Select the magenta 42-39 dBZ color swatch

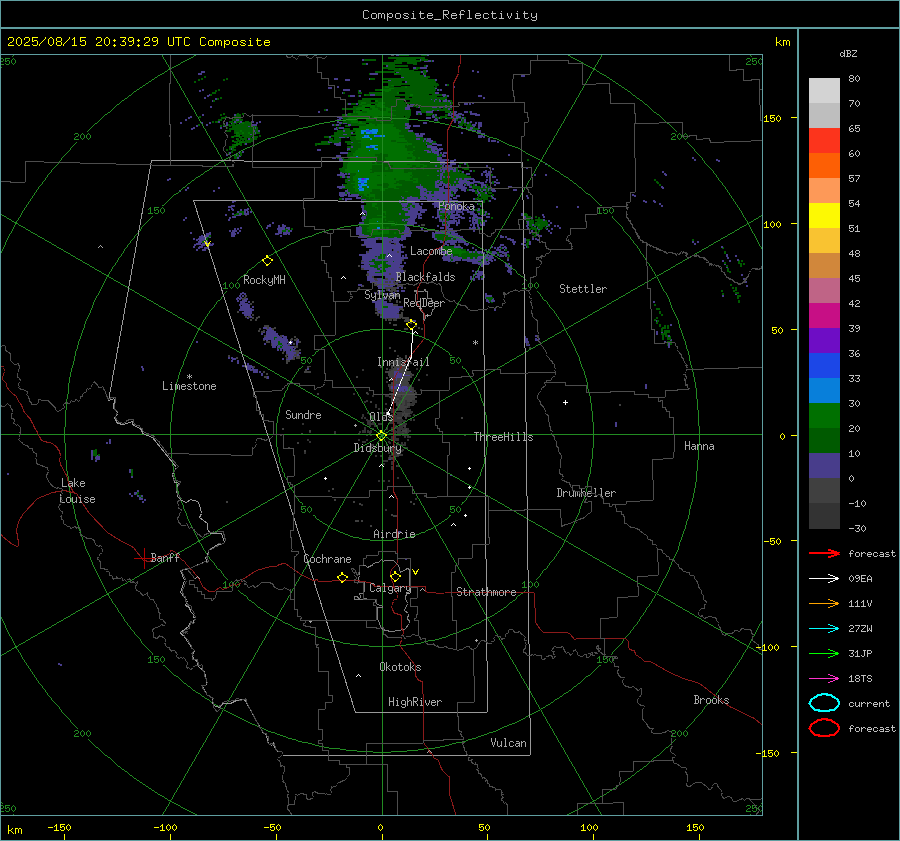pos(824,316)
